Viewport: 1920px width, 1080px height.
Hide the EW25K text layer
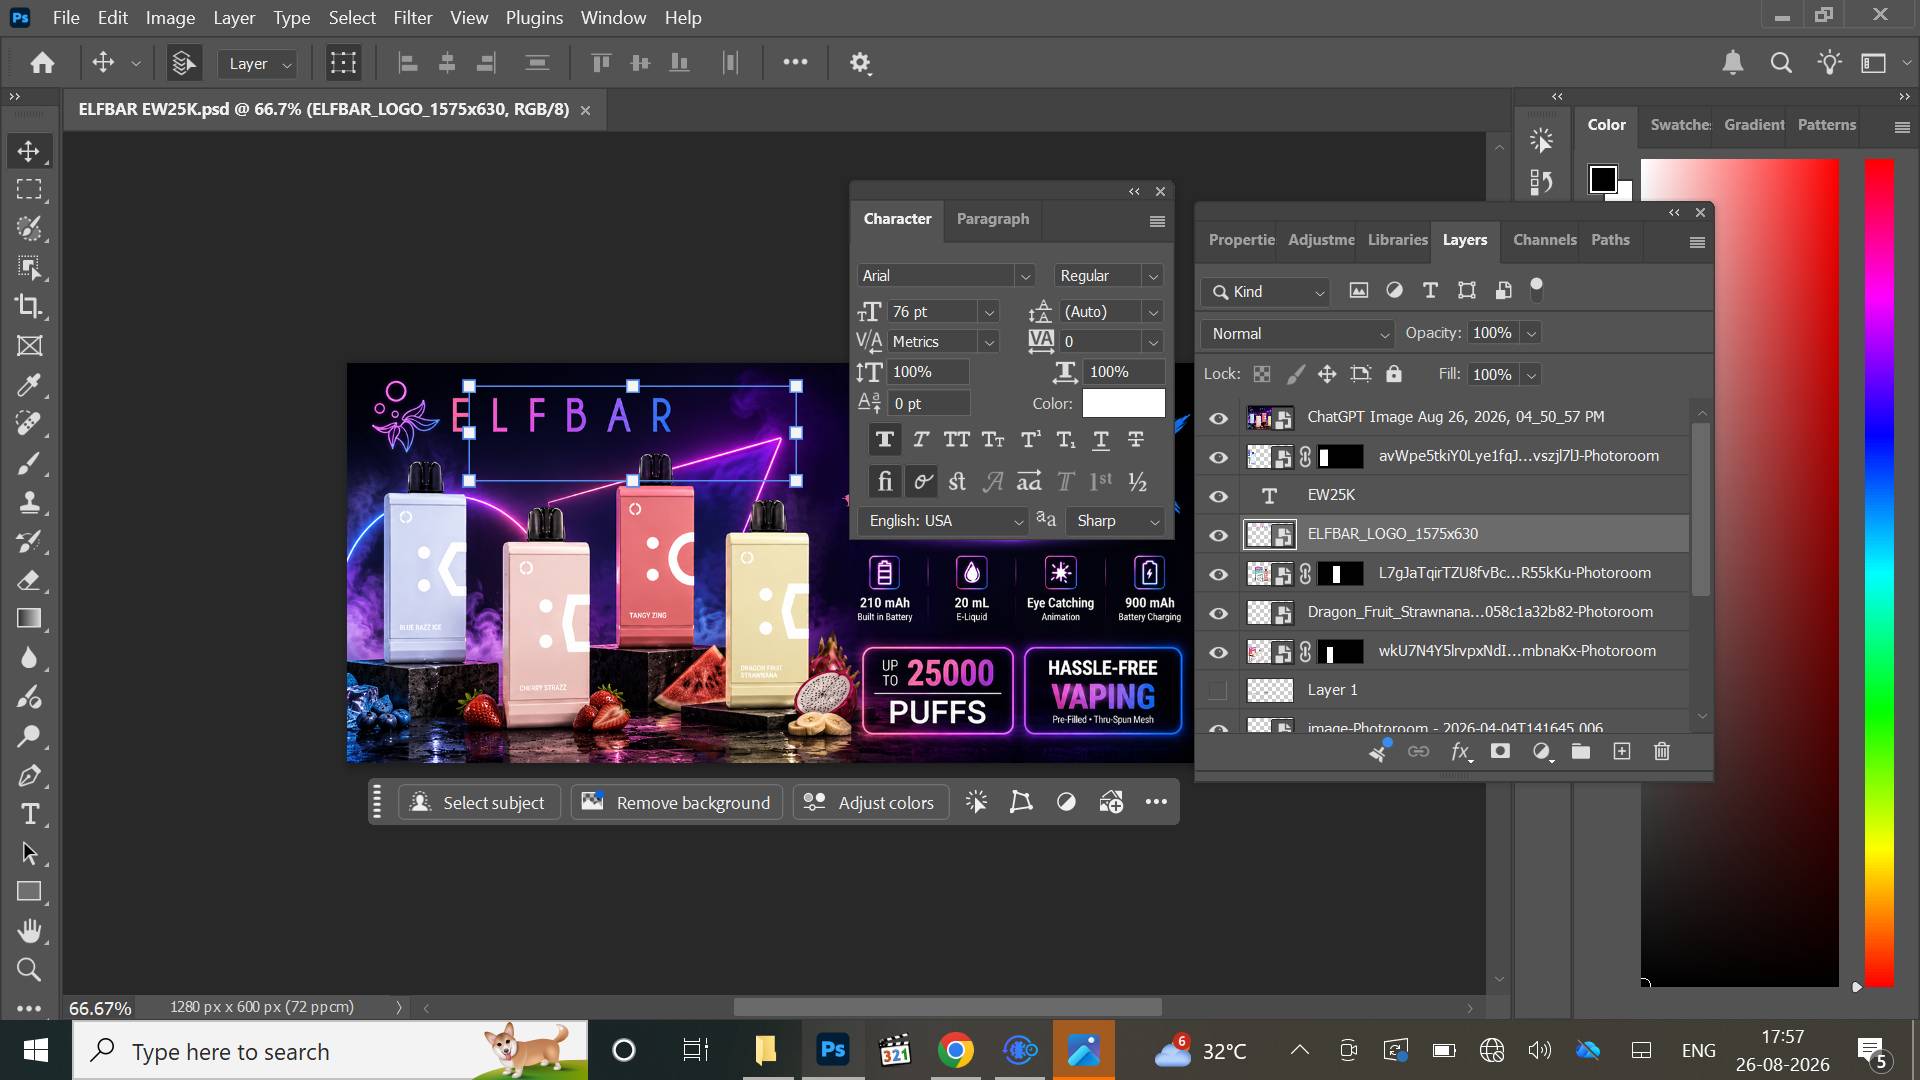1218,495
